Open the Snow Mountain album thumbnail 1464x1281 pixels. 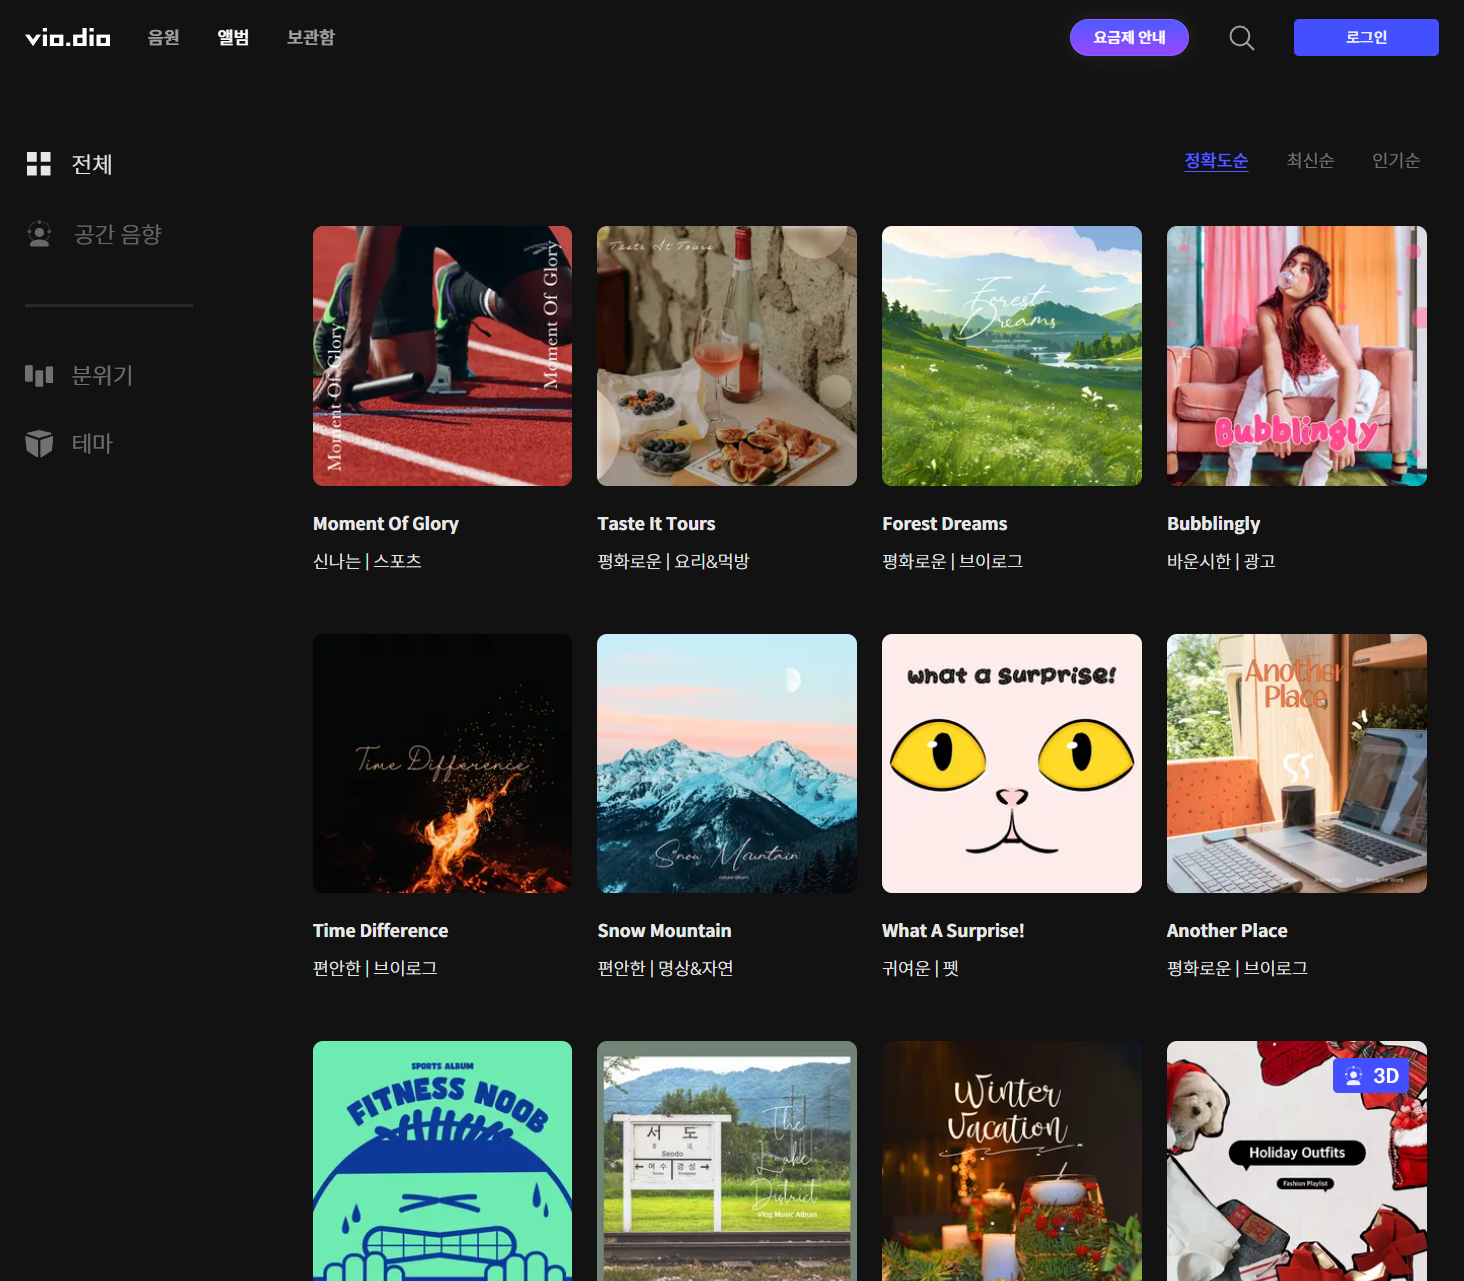click(727, 763)
